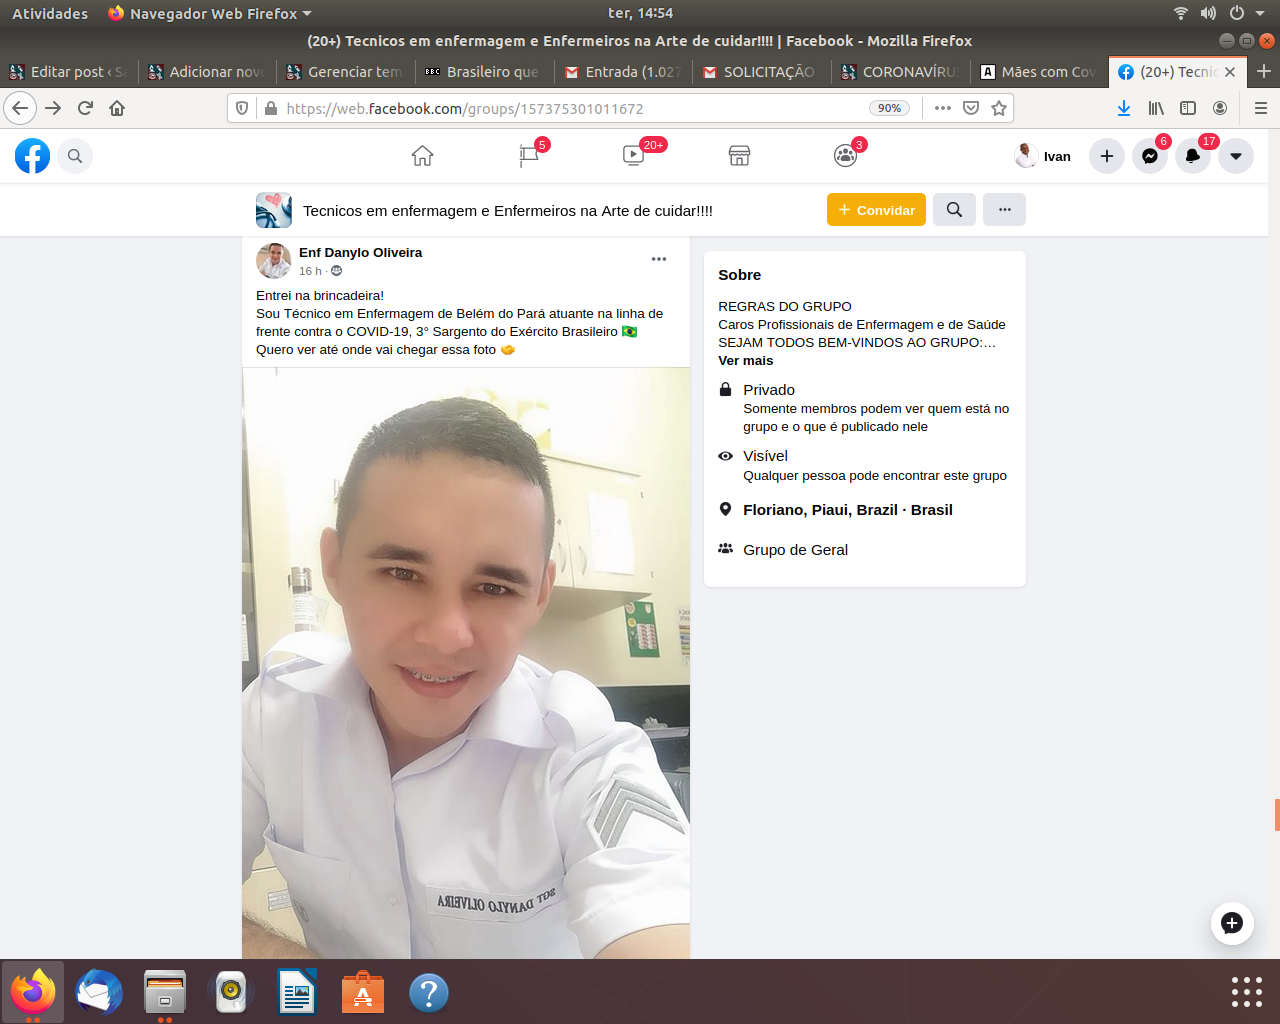Open the sound volume indicator in system tray
The width and height of the screenshot is (1280, 1024).
coord(1208,13)
